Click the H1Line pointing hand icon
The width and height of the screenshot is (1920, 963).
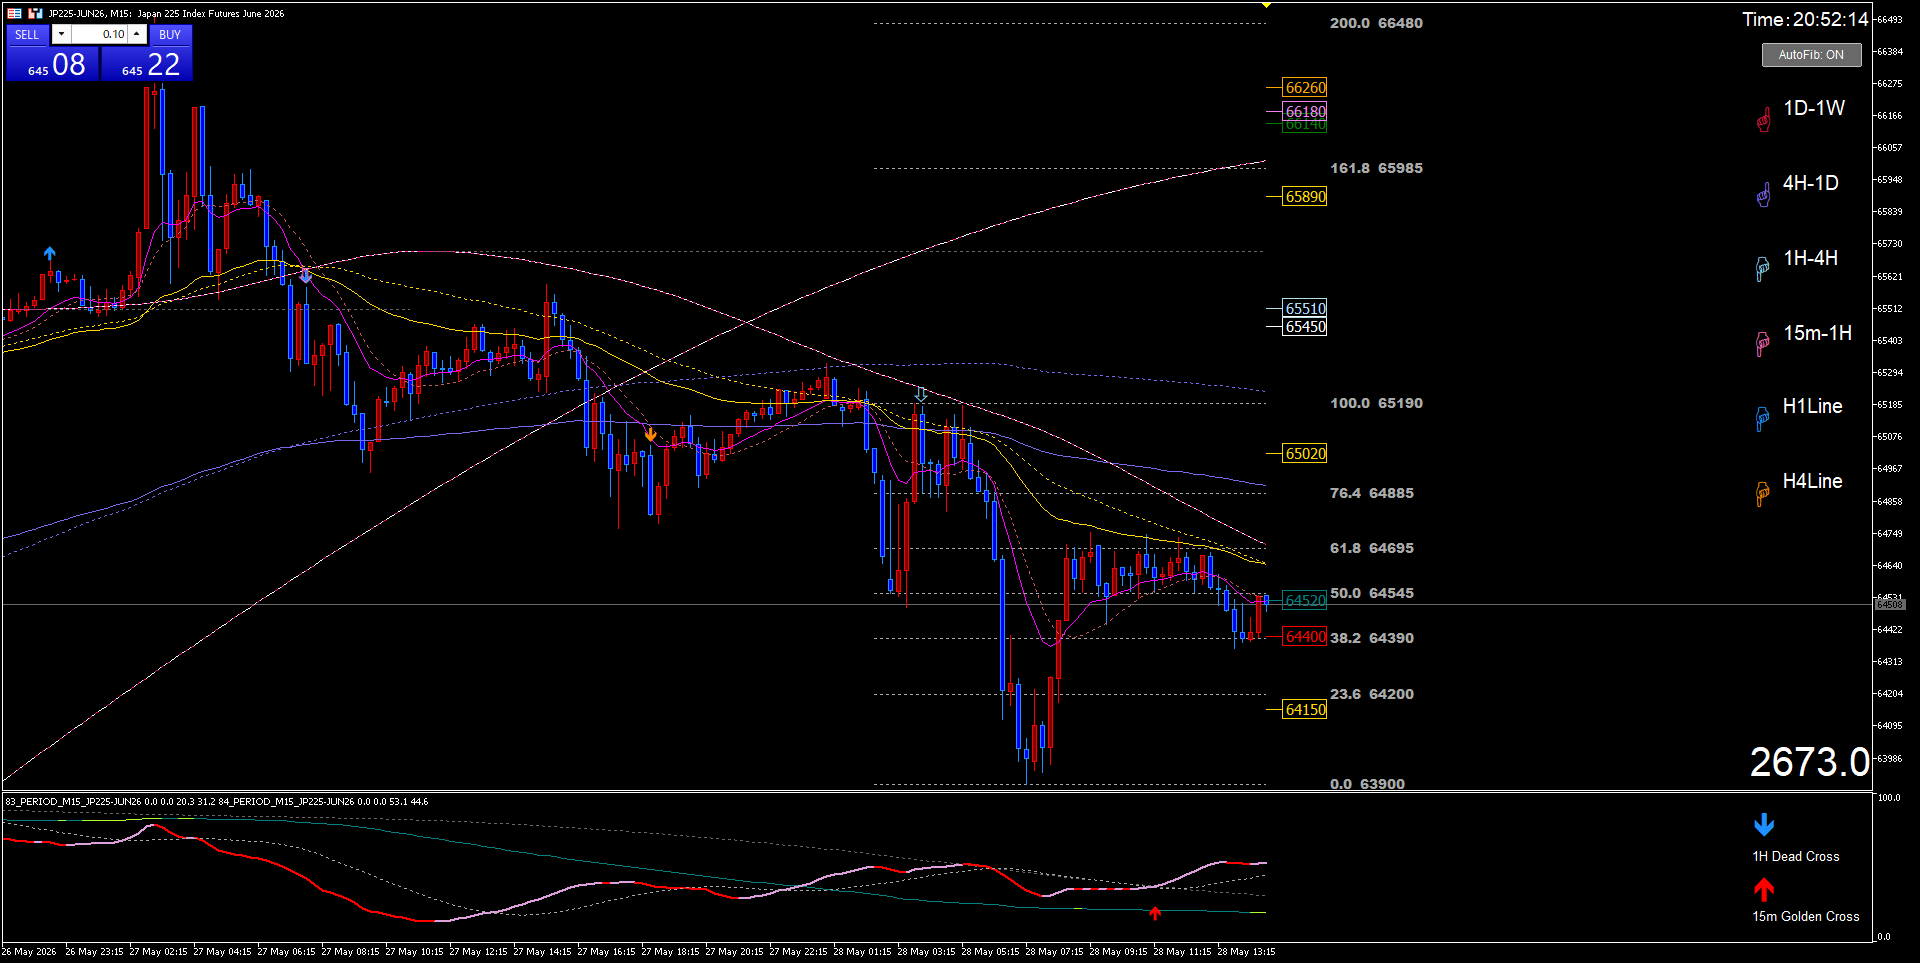coord(1763,419)
